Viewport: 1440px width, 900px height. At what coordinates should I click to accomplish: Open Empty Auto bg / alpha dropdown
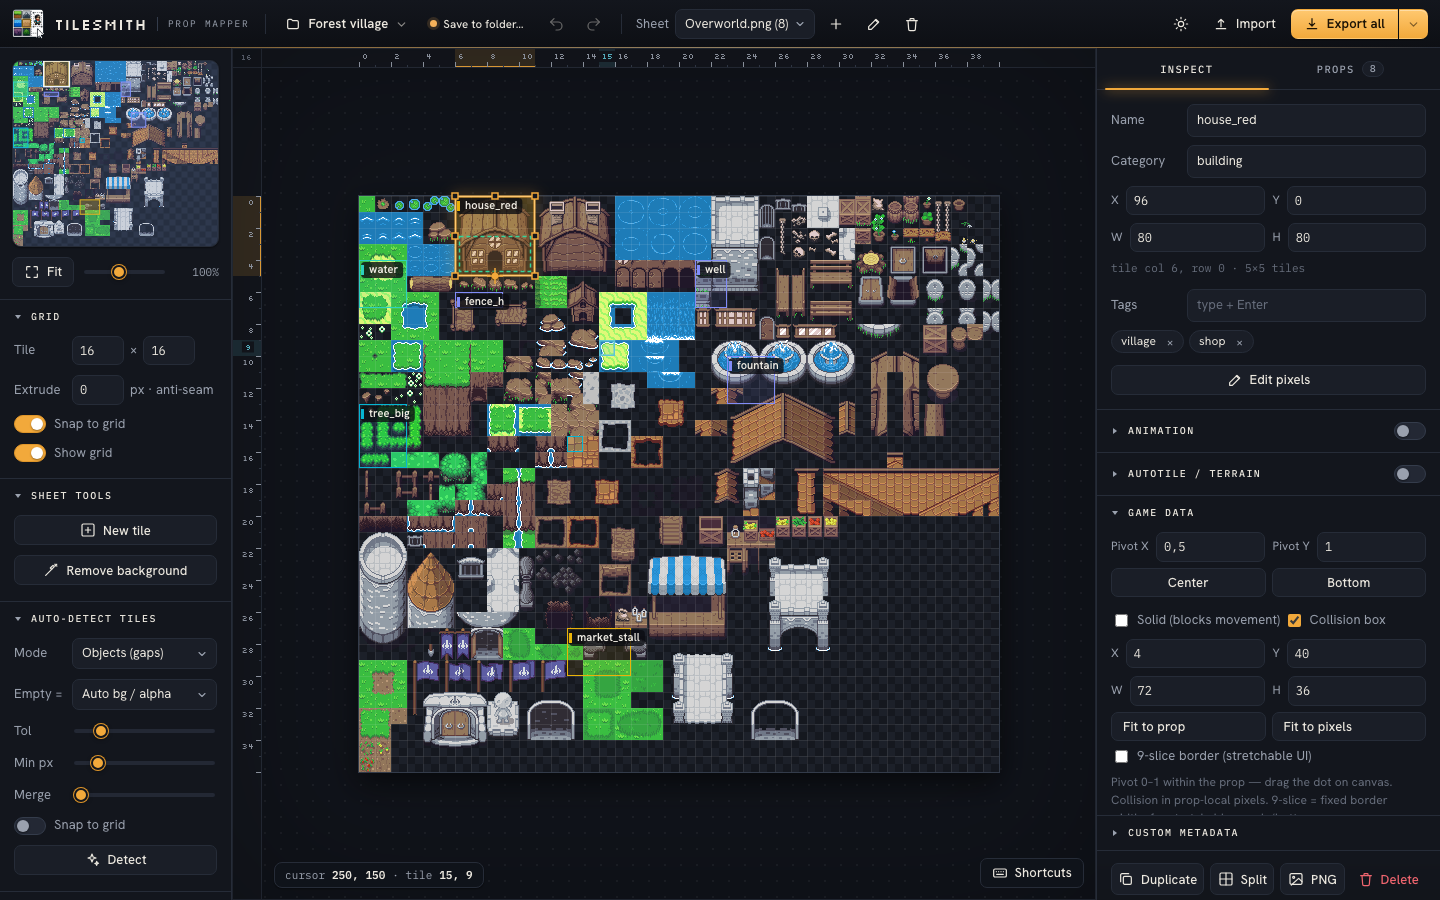click(x=144, y=694)
